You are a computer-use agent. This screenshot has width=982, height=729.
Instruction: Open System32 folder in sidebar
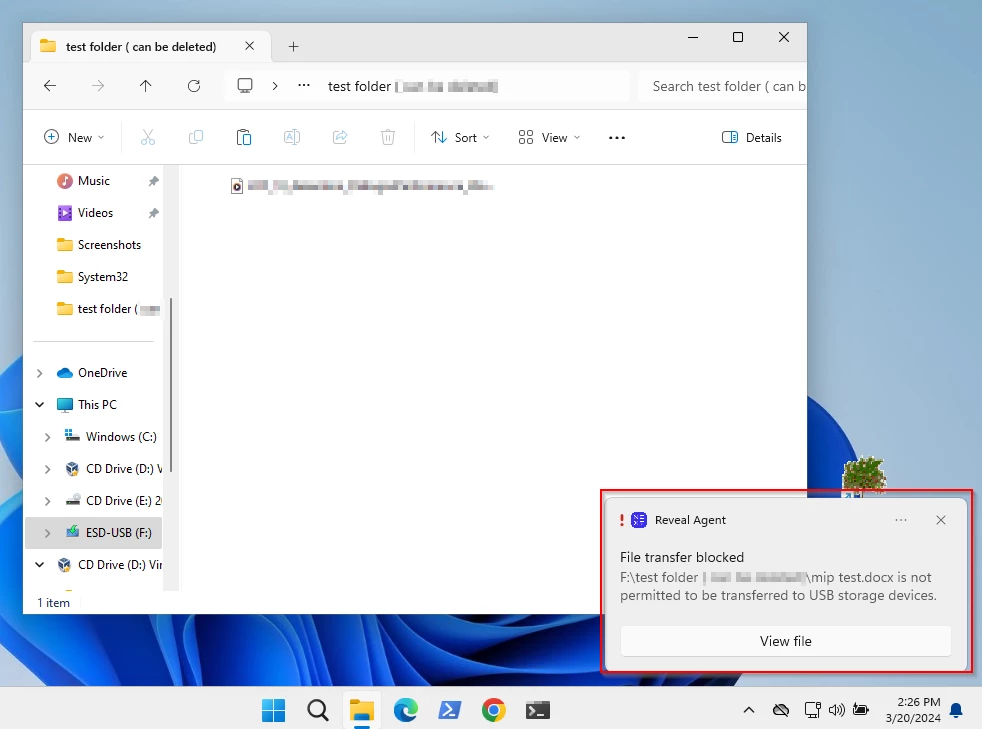tap(103, 277)
